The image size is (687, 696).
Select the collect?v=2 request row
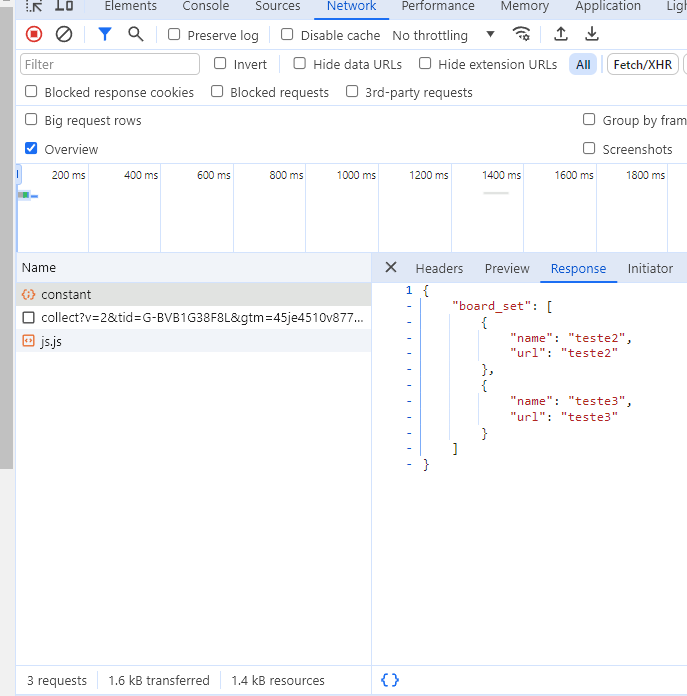[193, 317]
